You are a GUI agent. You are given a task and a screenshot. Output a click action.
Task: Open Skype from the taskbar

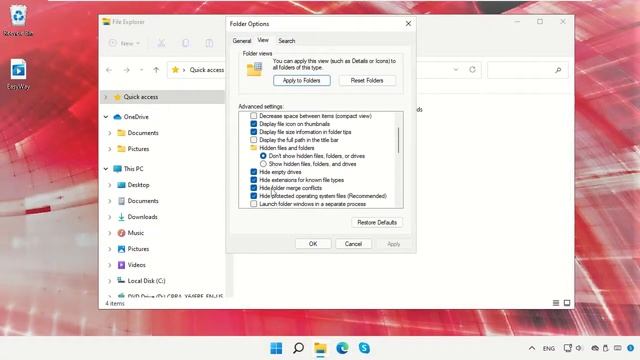pyautogui.click(x=364, y=348)
